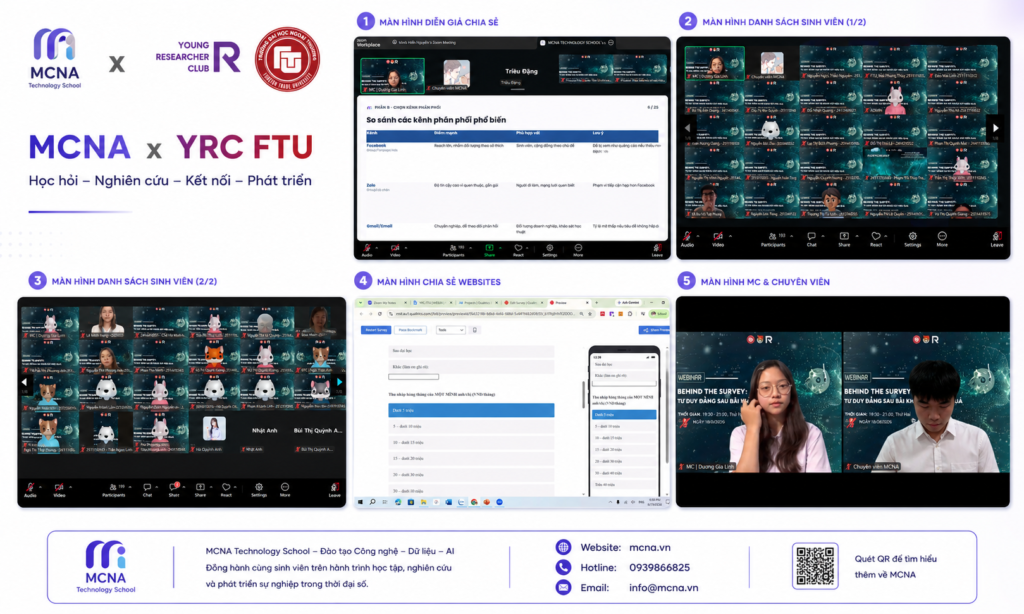Viewport: 1024px width, 614px height.
Task: Click Leave in screen 1 Zoom toolbar
Action: (x=657, y=250)
